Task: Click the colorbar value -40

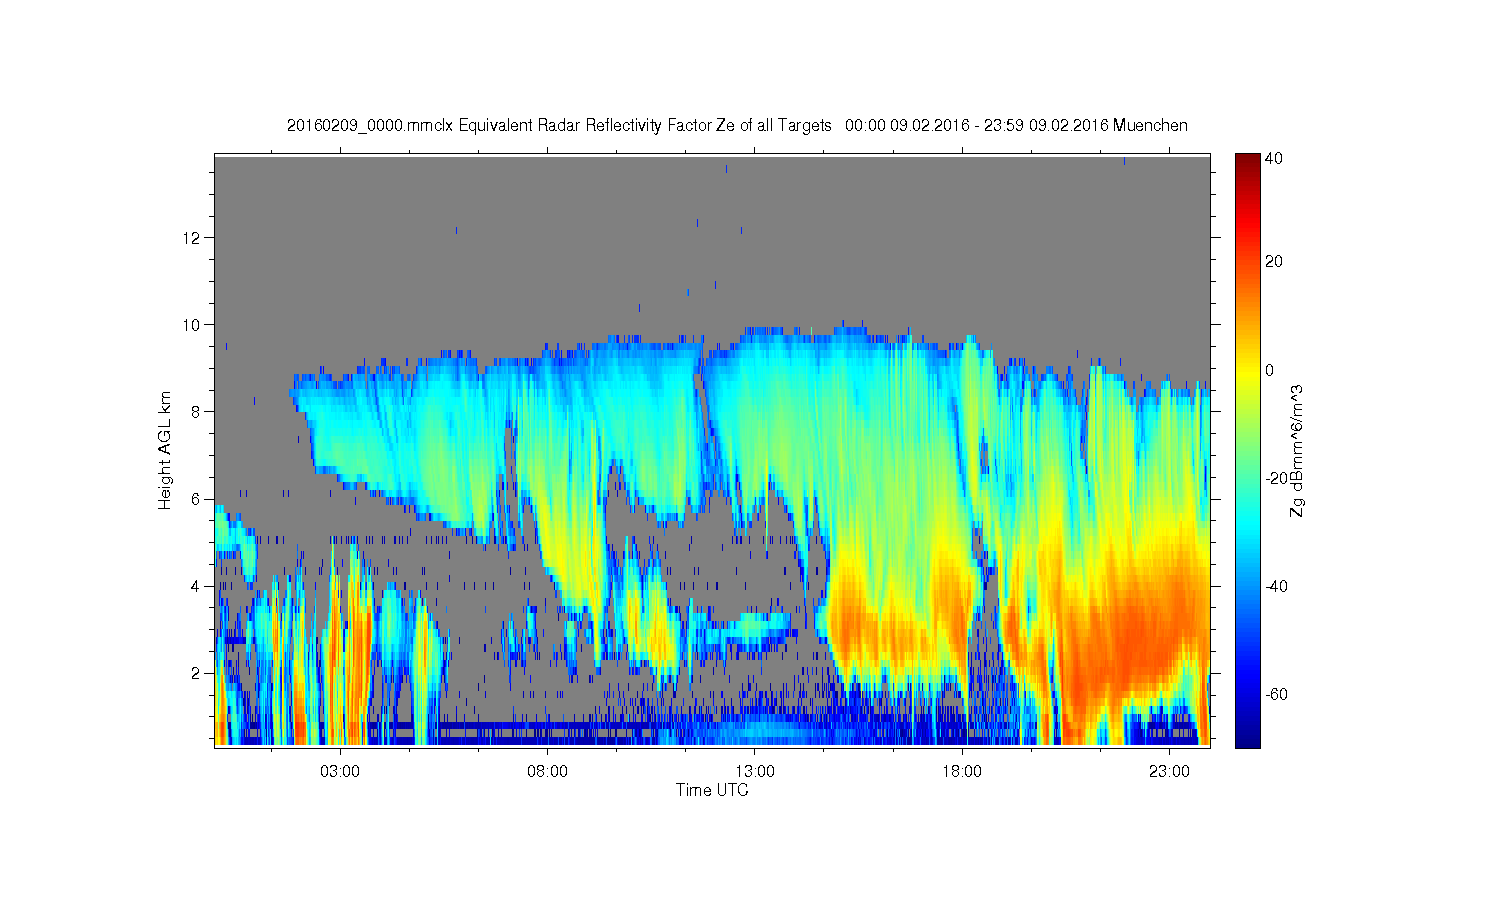Action: click(x=1277, y=586)
